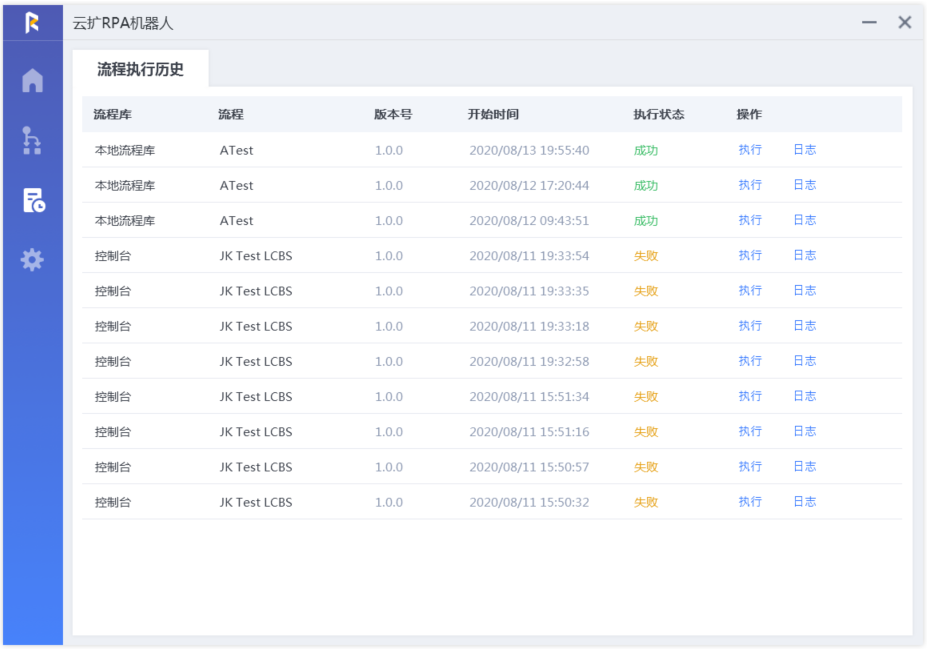The image size is (931, 650).
Task: Click the 流程库 column header
Action: tap(112, 114)
